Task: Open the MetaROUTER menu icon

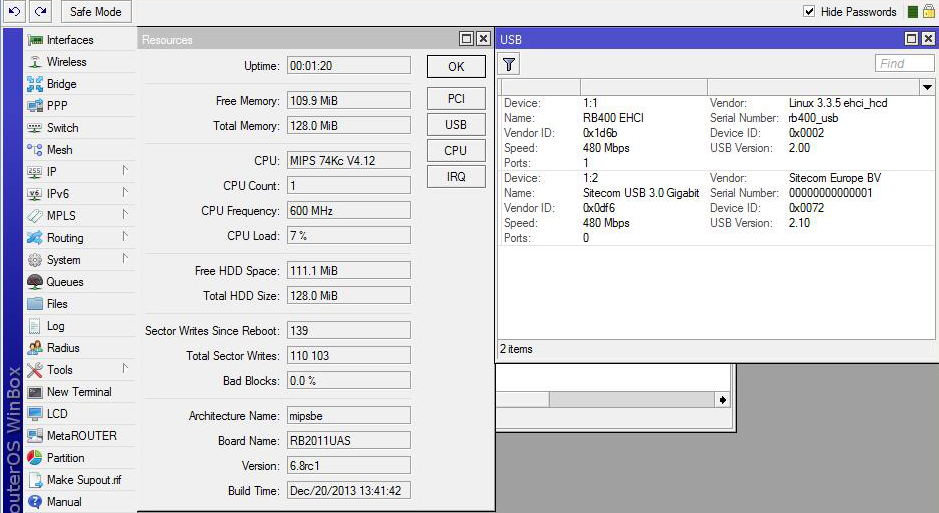Action: click(x=35, y=436)
